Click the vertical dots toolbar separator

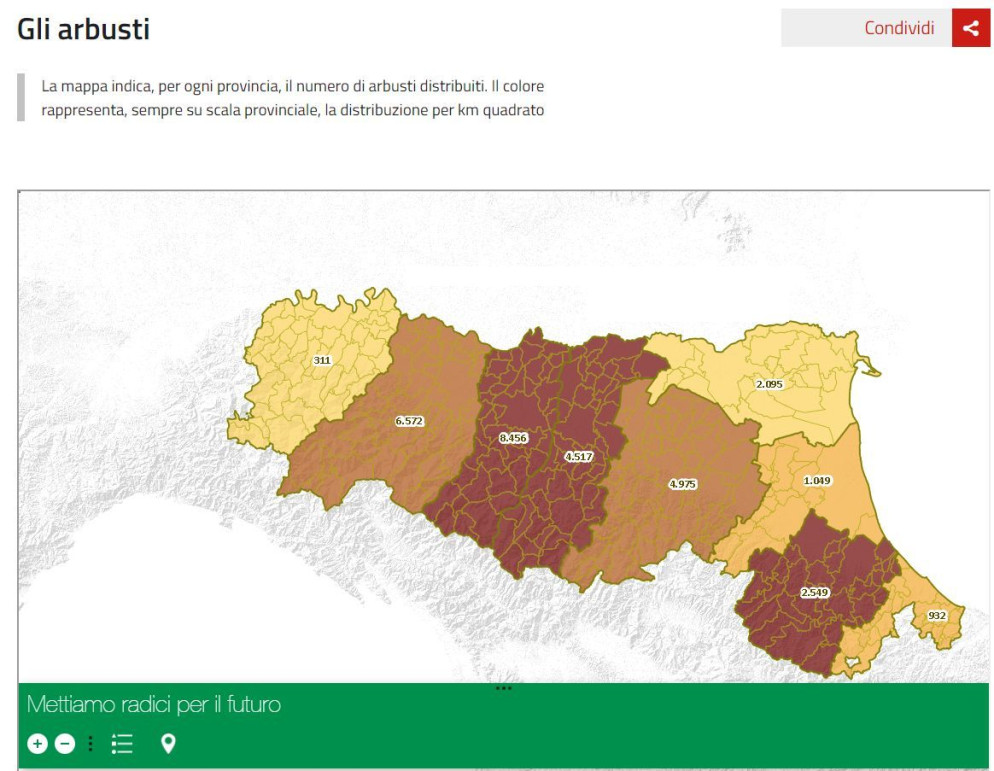coord(91,743)
